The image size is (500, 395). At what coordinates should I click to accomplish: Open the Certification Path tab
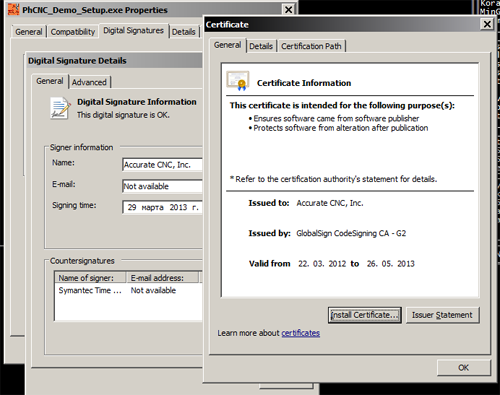click(311, 46)
